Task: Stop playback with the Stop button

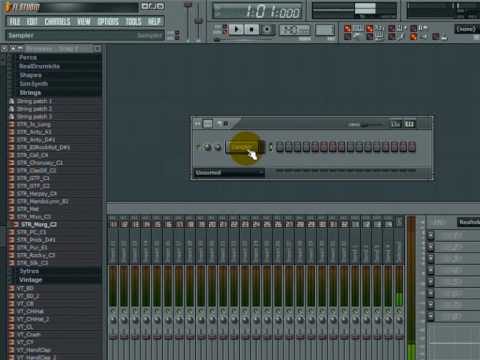Action: 252,30
